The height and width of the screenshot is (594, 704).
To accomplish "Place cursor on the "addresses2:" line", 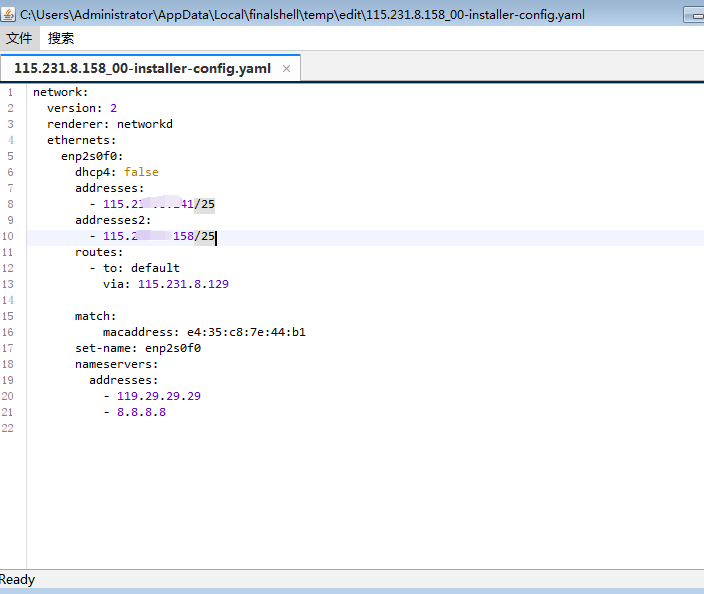I will coord(113,220).
